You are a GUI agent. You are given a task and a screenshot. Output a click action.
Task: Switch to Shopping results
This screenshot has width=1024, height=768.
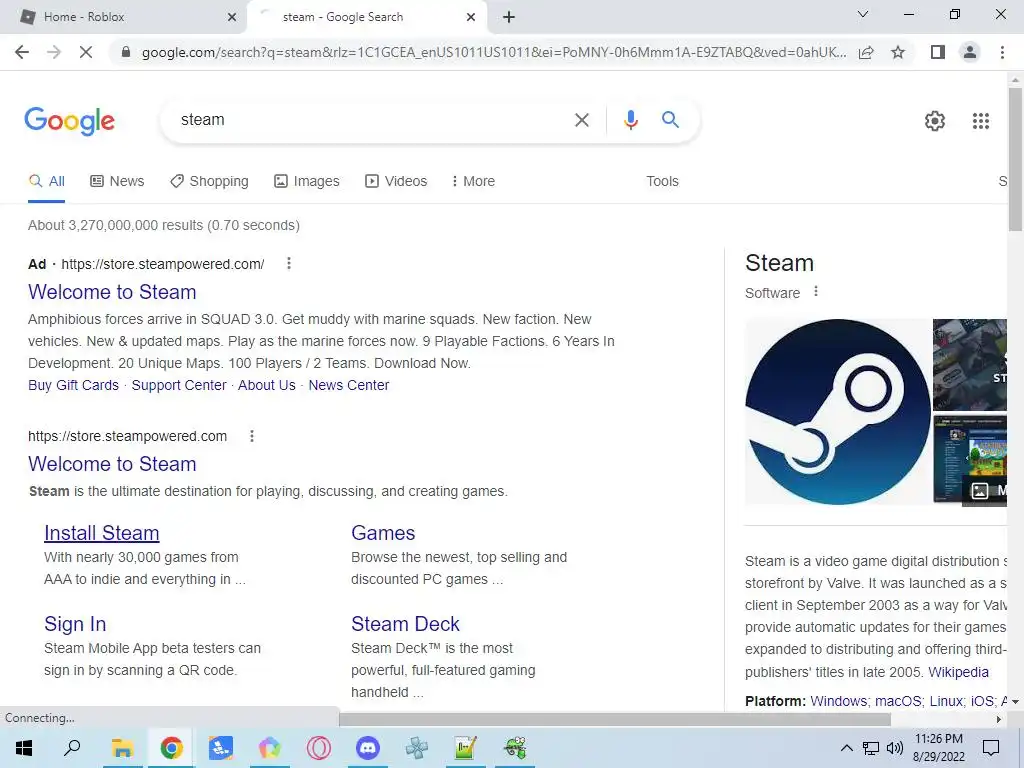click(209, 181)
